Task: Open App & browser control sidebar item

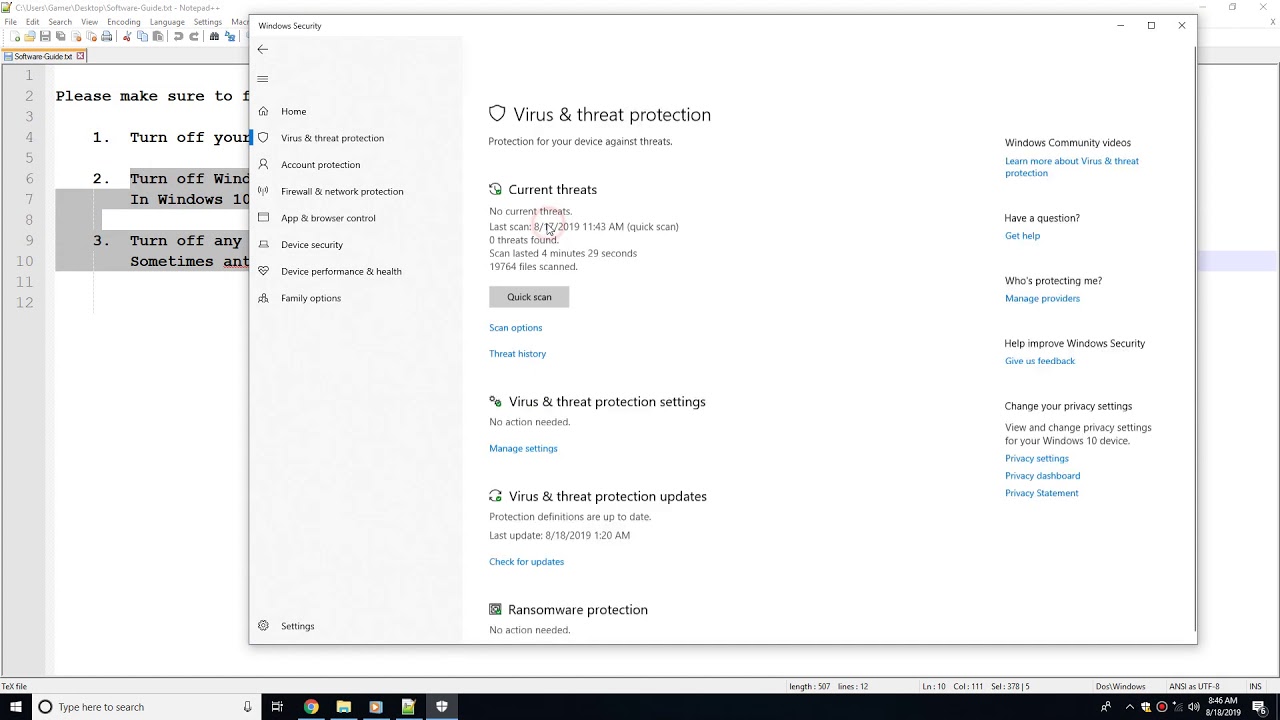Action: tap(328, 218)
